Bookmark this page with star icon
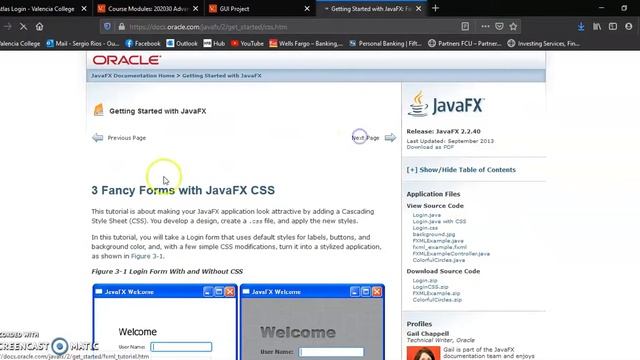Image resolution: width=640 pixels, height=360 pixels. pyautogui.click(x=513, y=27)
